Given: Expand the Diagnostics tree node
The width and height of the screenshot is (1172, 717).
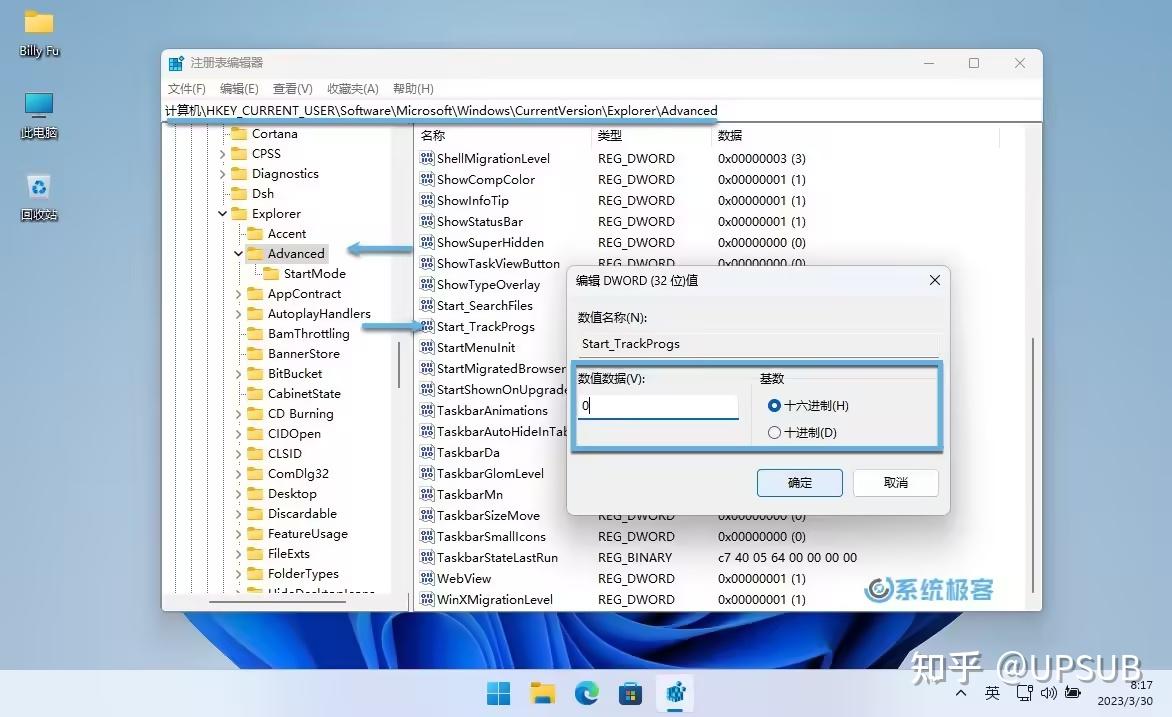Looking at the screenshot, I should pyautogui.click(x=222, y=173).
